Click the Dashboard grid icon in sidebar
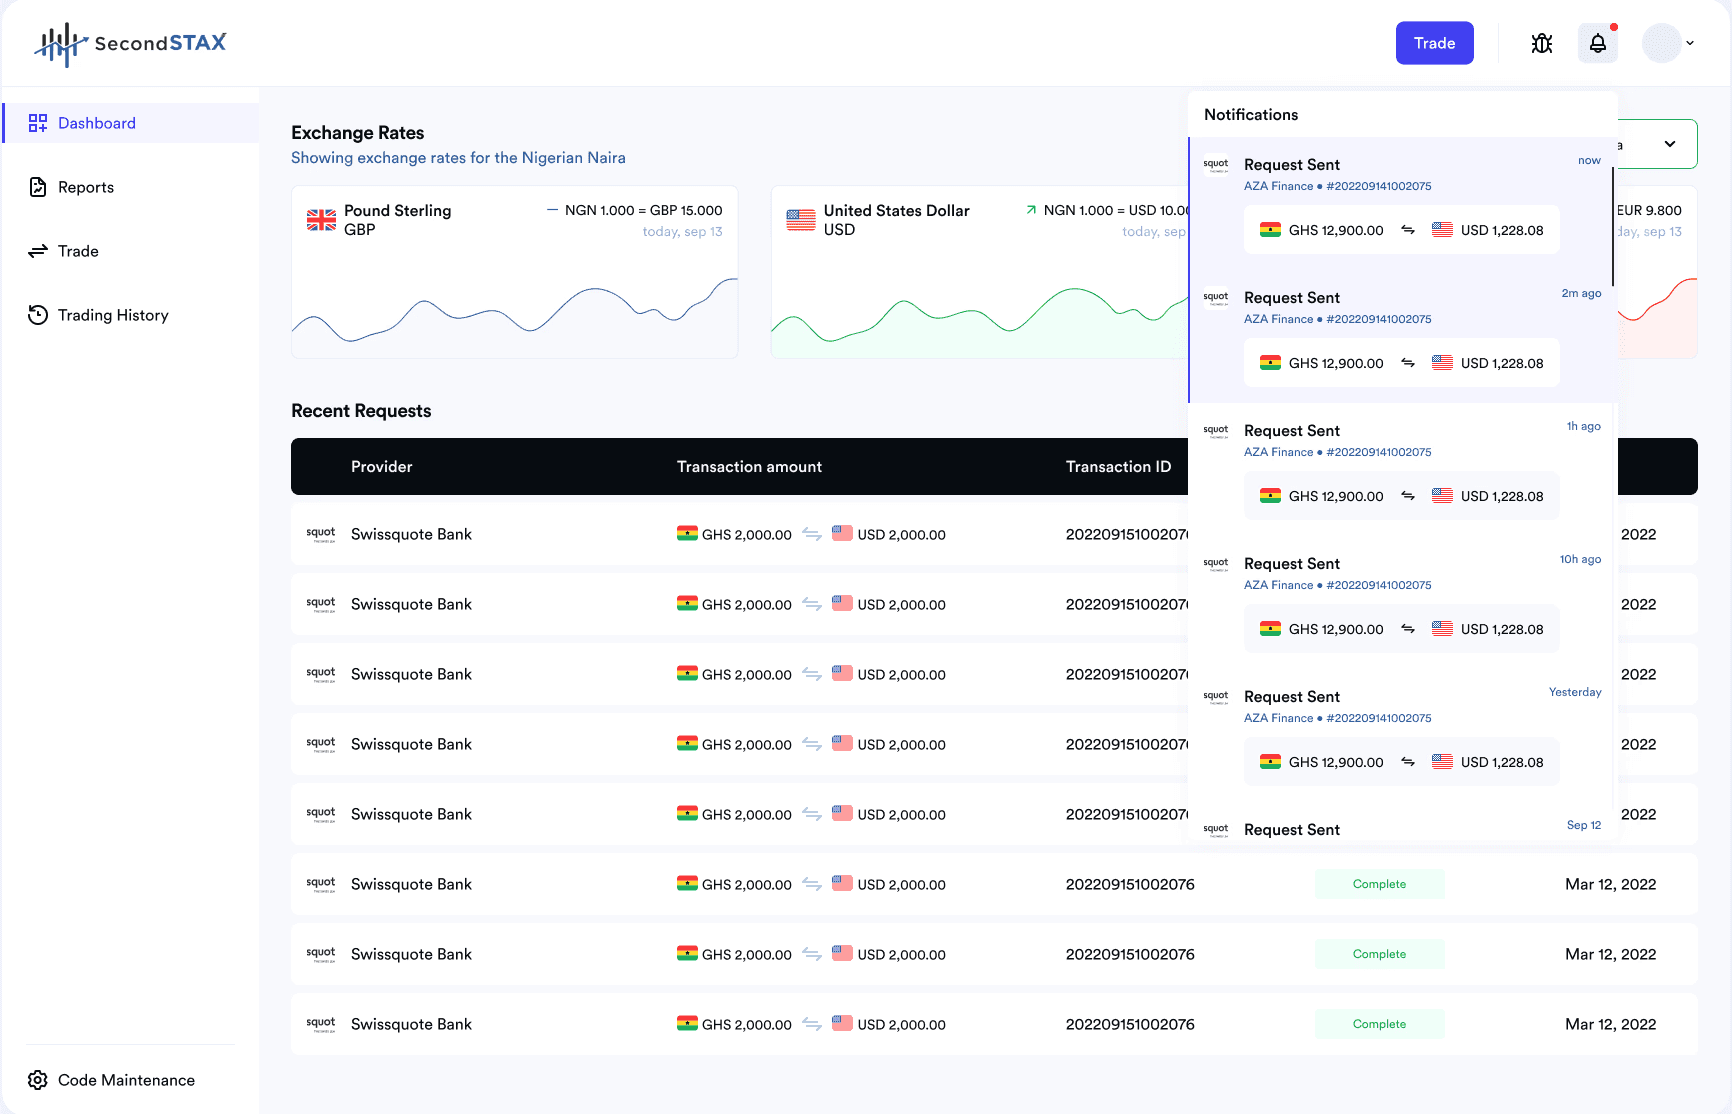 (38, 123)
